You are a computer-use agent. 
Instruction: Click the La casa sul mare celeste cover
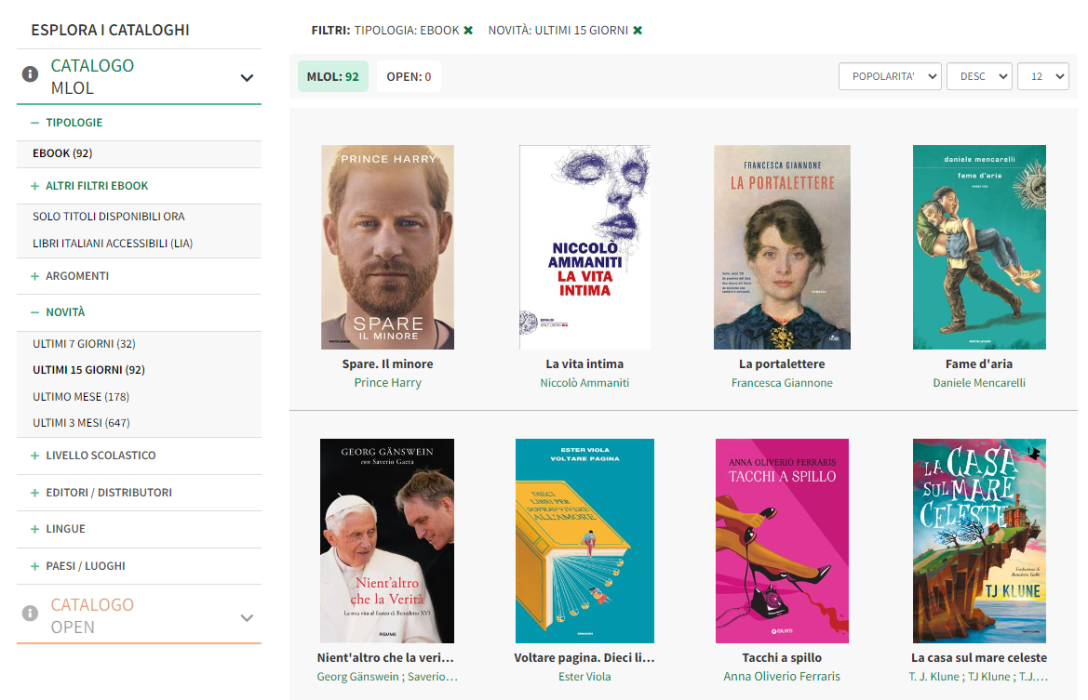click(x=979, y=540)
